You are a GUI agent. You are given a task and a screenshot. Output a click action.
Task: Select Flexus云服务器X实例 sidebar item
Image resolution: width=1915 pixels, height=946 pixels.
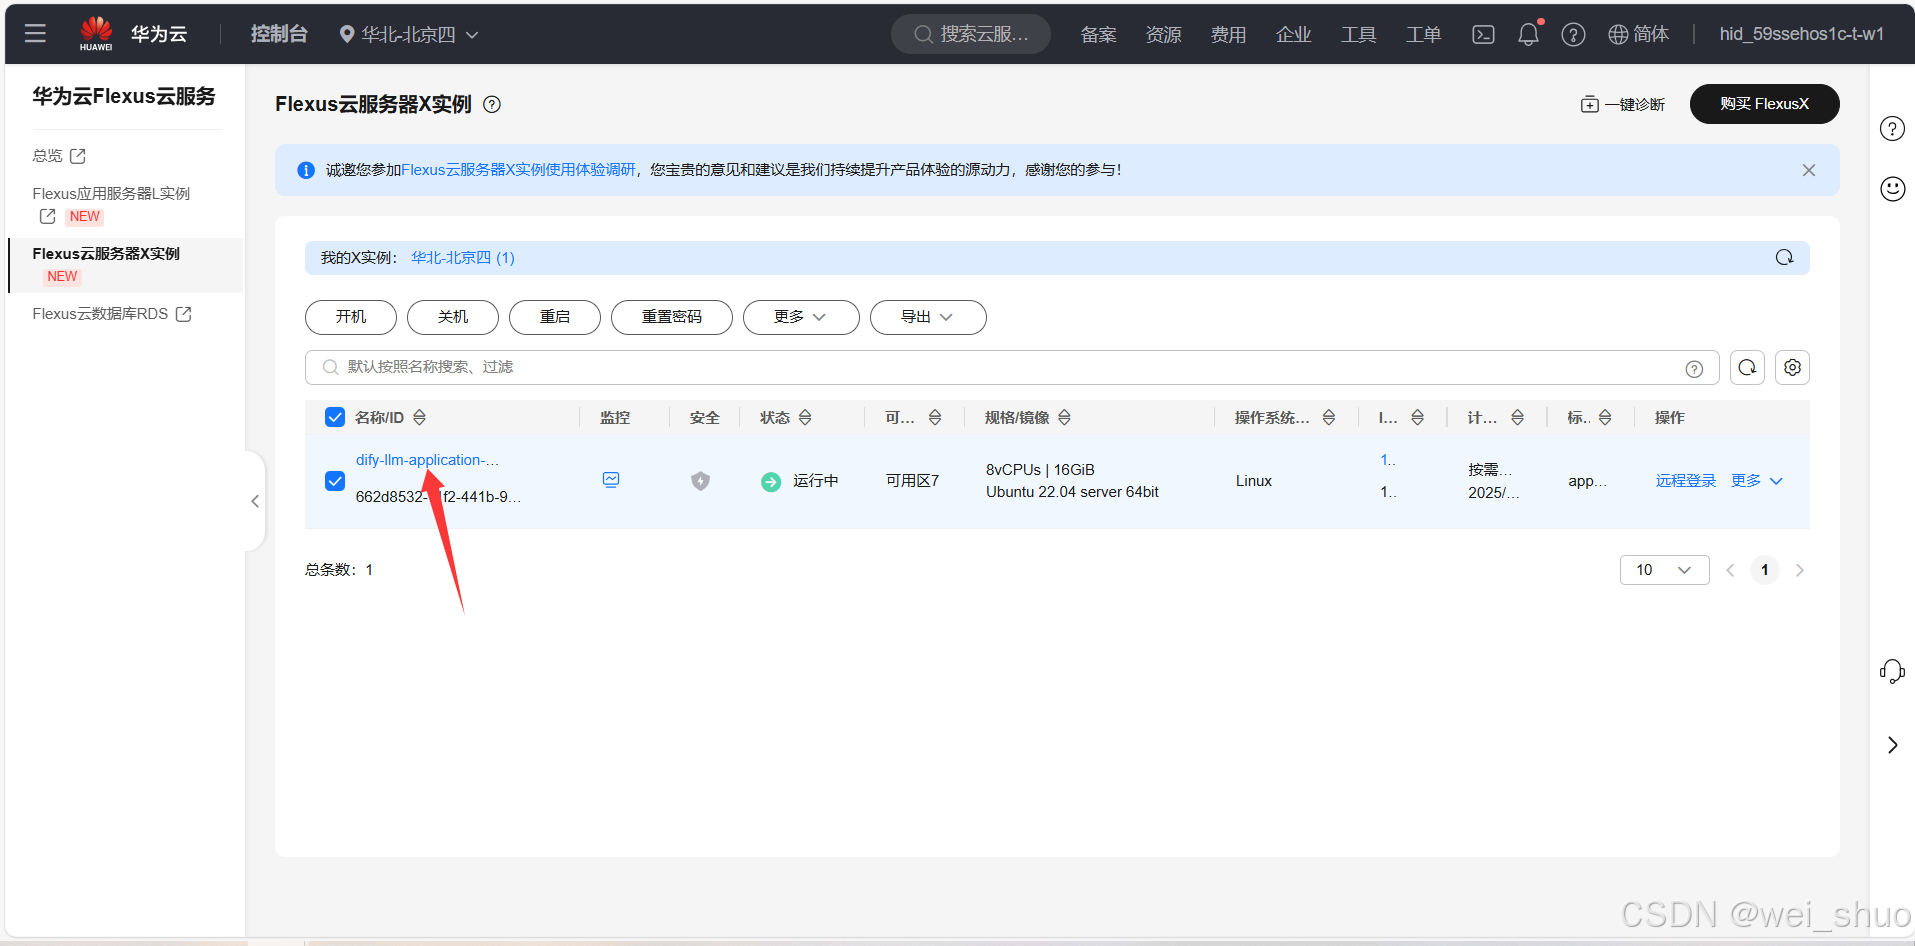(x=126, y=265)
